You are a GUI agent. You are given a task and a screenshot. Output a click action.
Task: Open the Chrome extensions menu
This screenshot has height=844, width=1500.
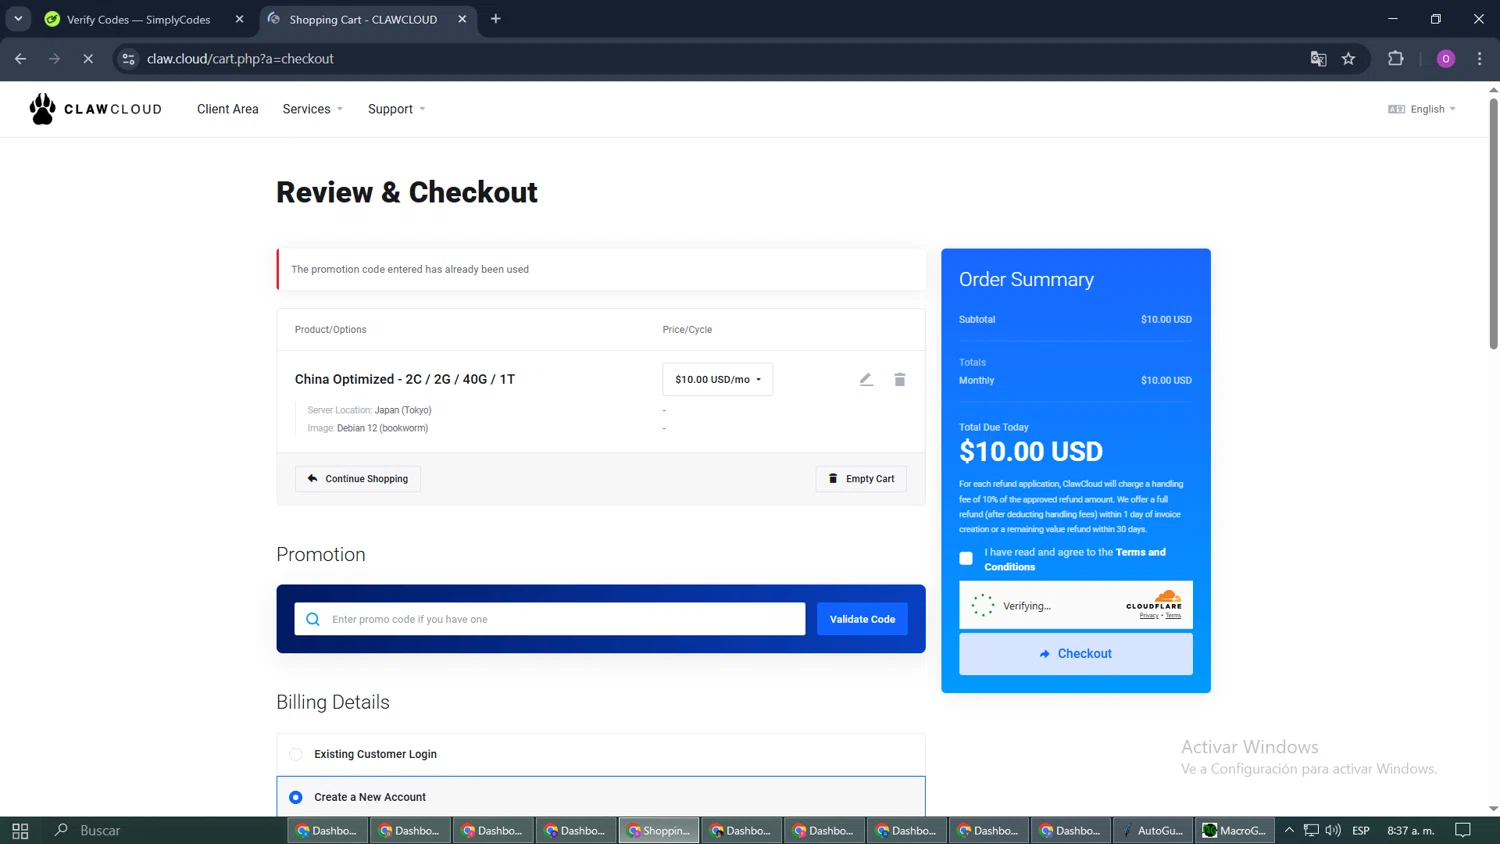coord(1396,59)
